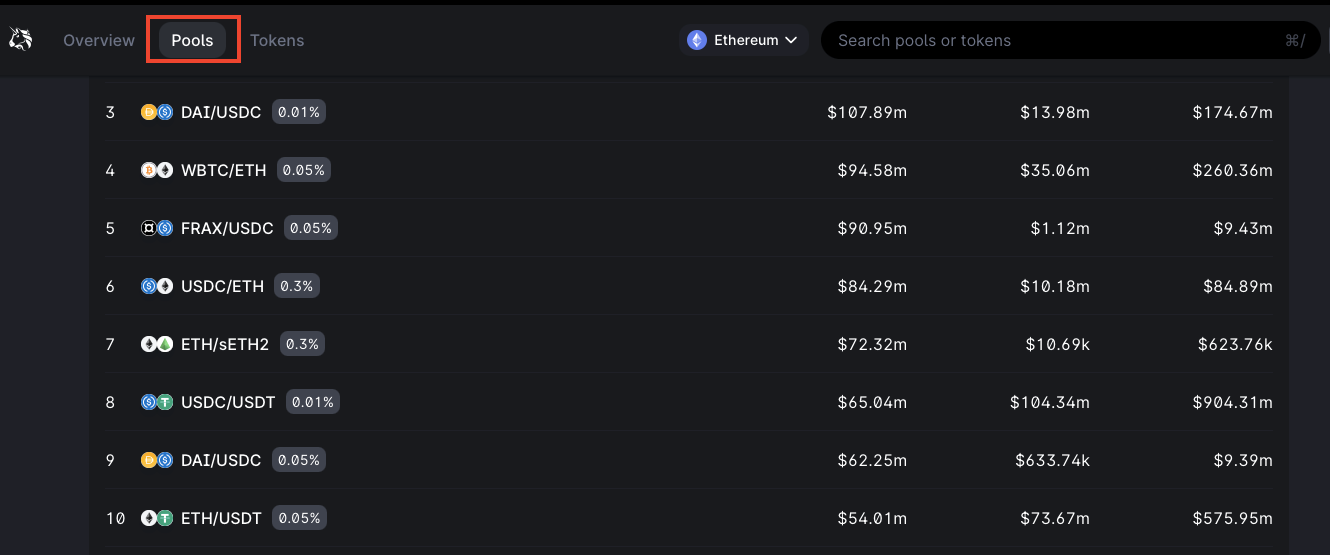Viewport: 1330px width, 555px height.
Task: Switch to the Overview tab
Action: [99, 40]
